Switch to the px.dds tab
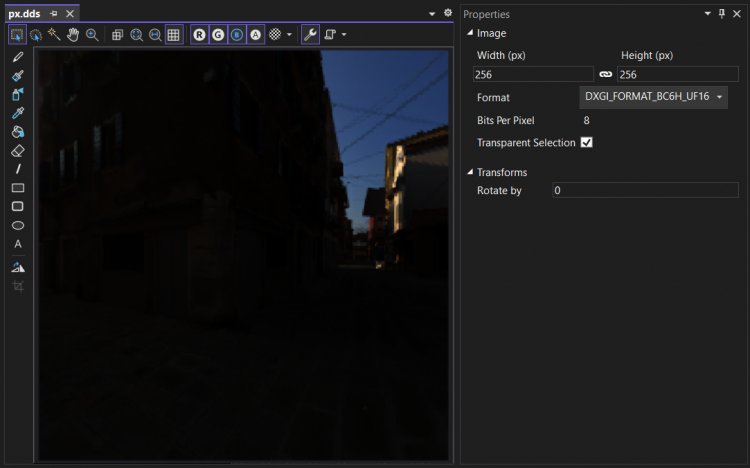Screen dimensions: 750x468 point(23,14)
